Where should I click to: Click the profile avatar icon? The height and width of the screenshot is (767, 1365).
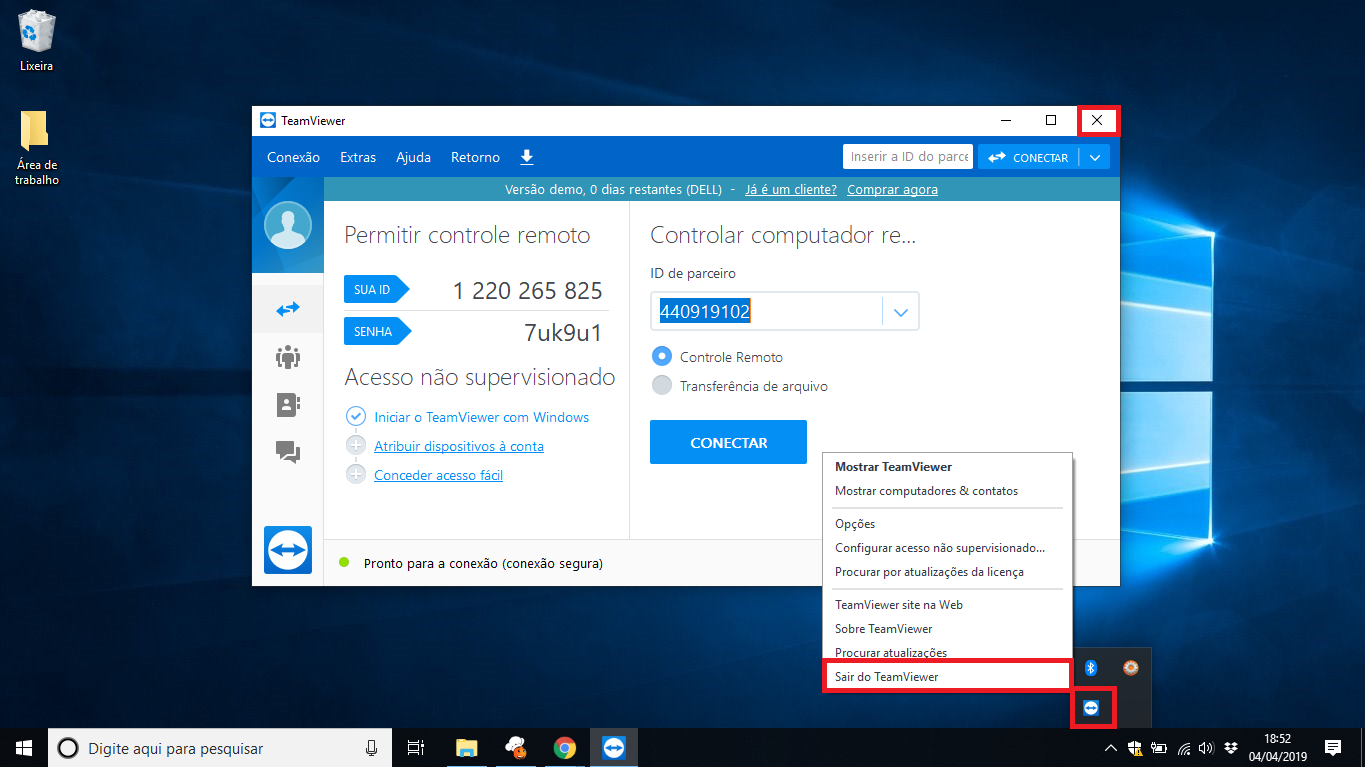pos(288,225)
